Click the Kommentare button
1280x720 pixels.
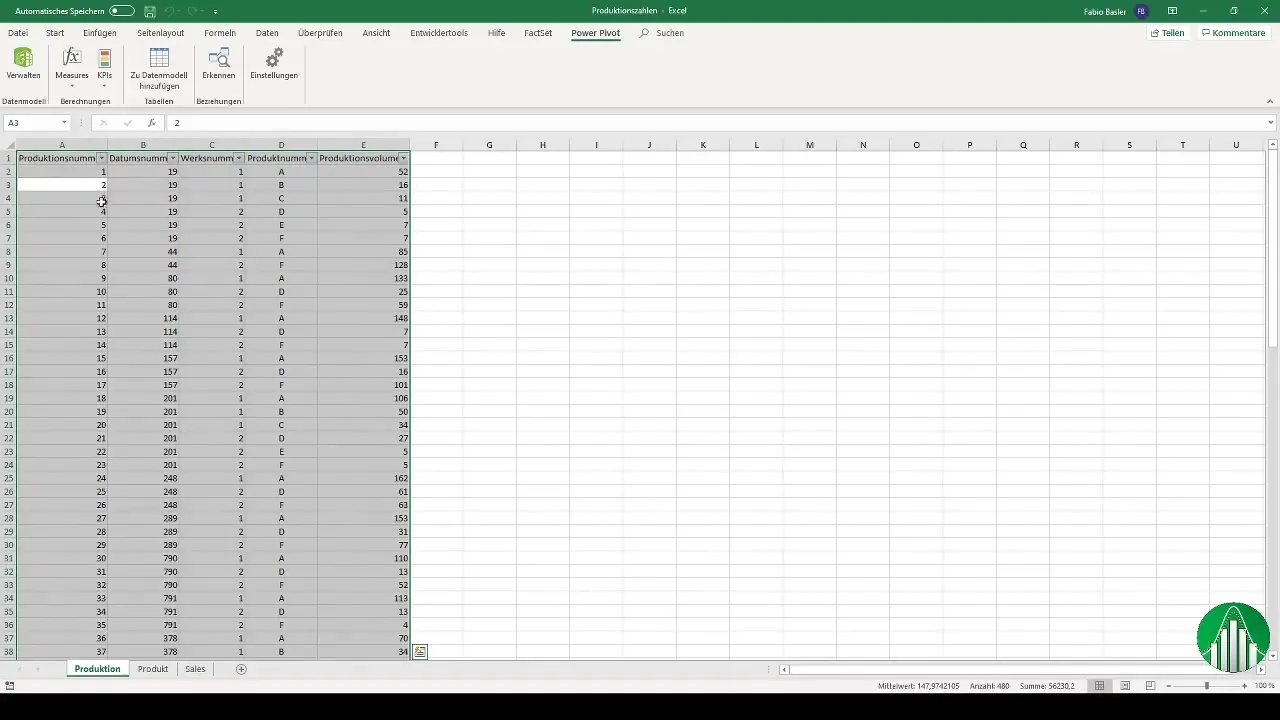pos(1234,33)
